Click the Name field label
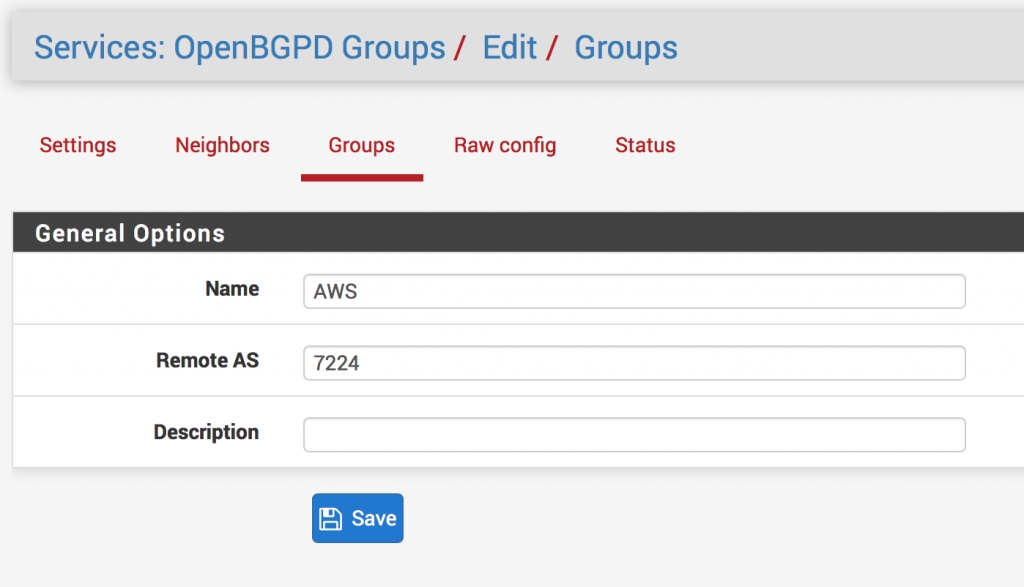 (x=232, y=289)
